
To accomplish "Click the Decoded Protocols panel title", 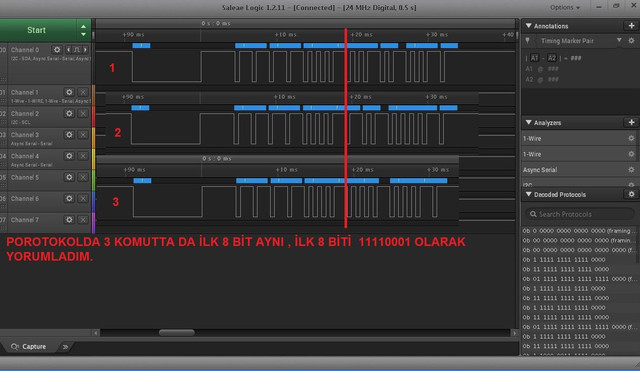I will 560,195.
